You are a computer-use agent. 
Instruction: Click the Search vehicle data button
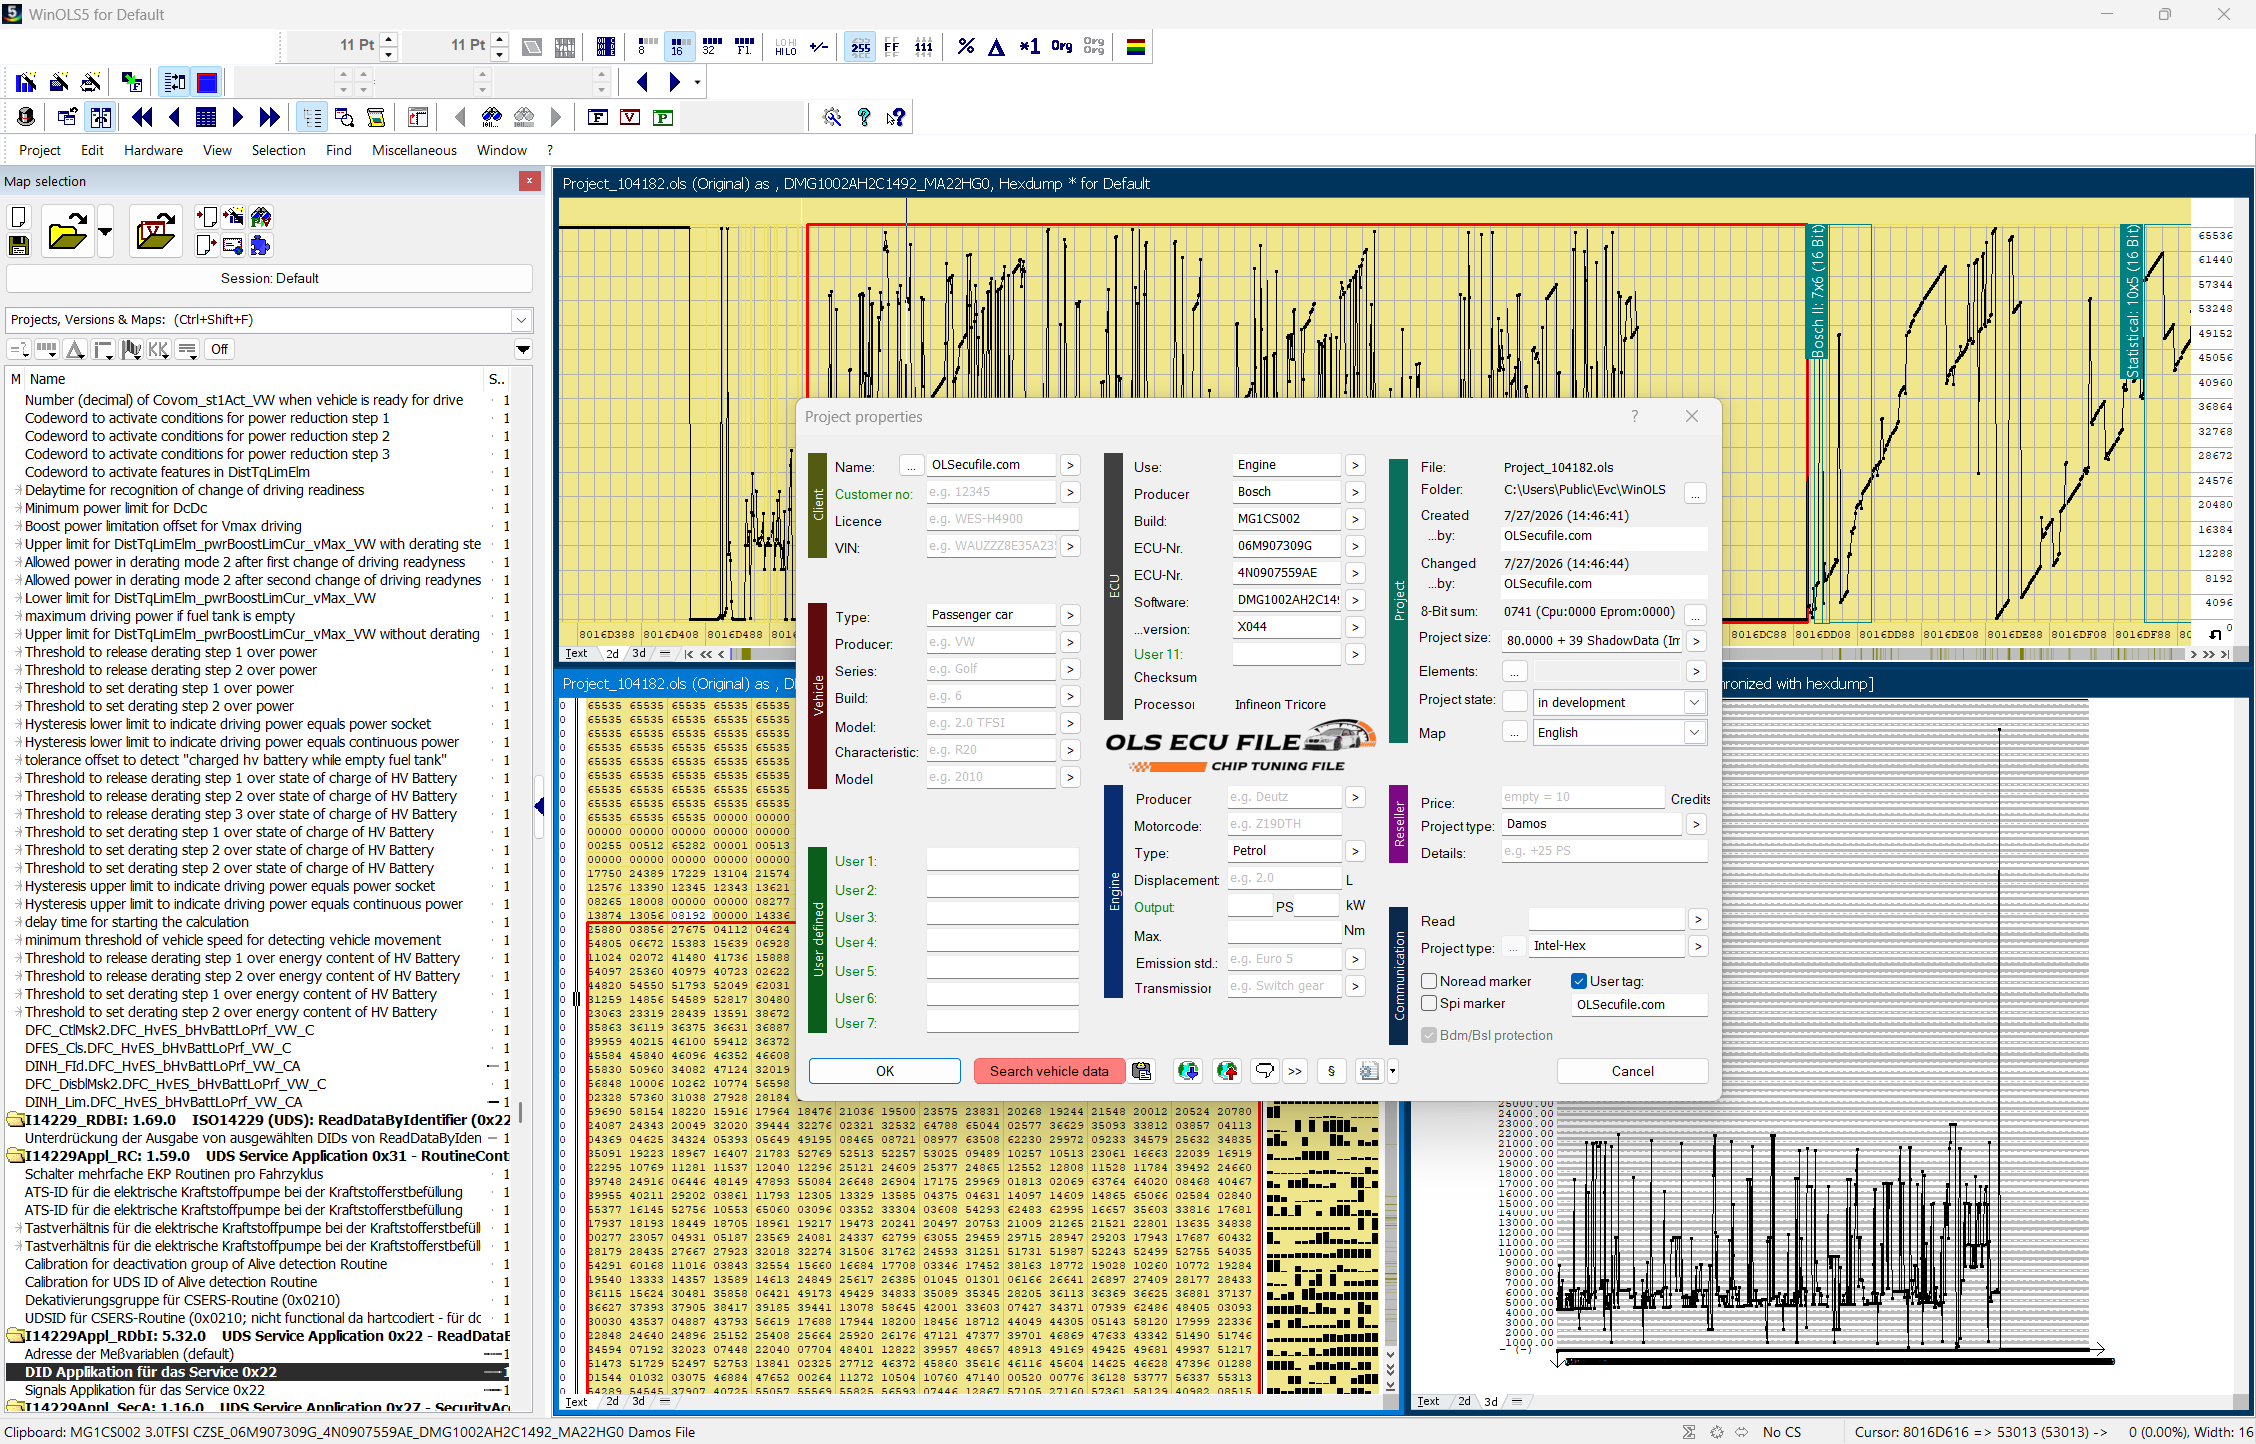[x=1049, y=1071]
